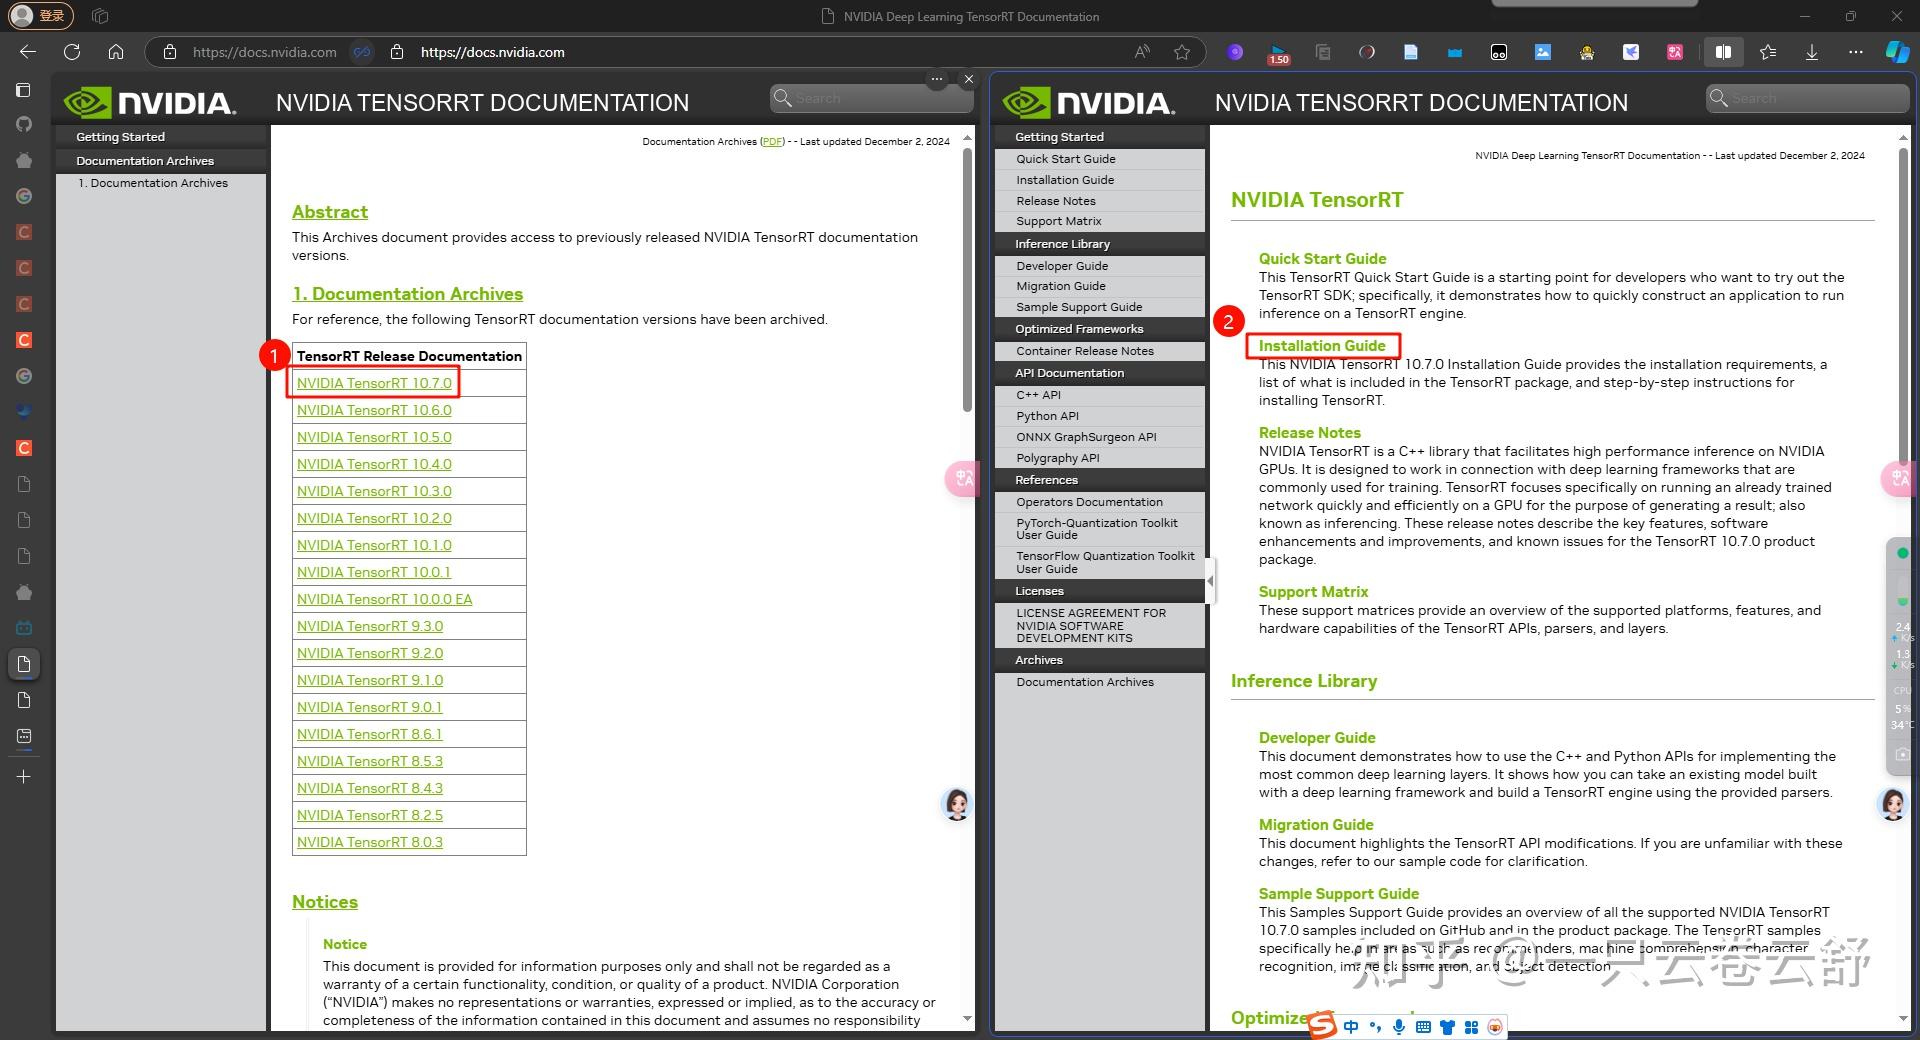Toggle the split screen view button
1920x1040 pixels.
tap(1723, 52)
